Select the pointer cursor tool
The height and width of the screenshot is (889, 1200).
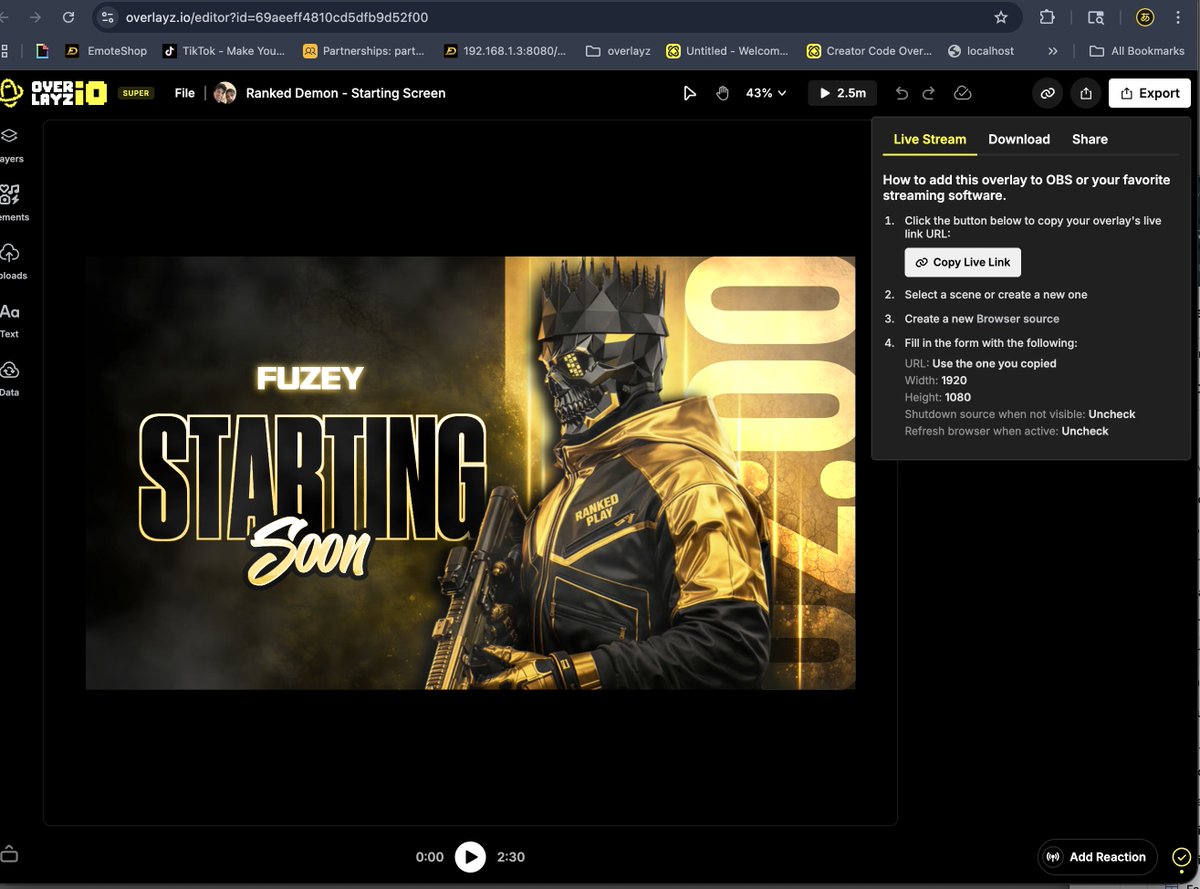(689, 93)
